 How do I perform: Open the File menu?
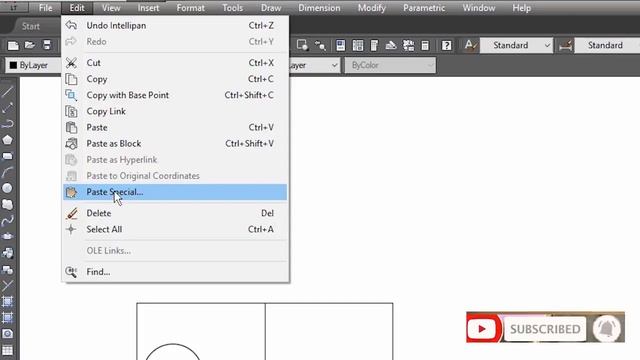[45, 8]
